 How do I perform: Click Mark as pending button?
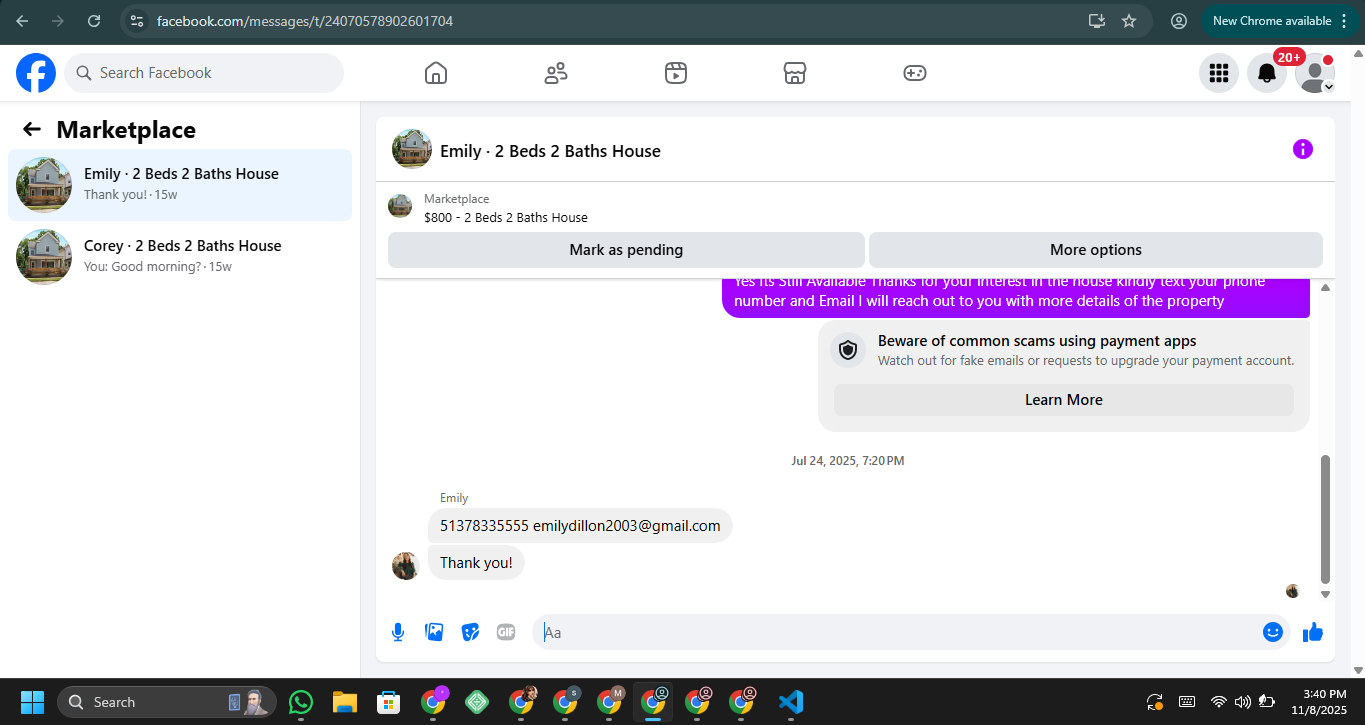[626, 250]
